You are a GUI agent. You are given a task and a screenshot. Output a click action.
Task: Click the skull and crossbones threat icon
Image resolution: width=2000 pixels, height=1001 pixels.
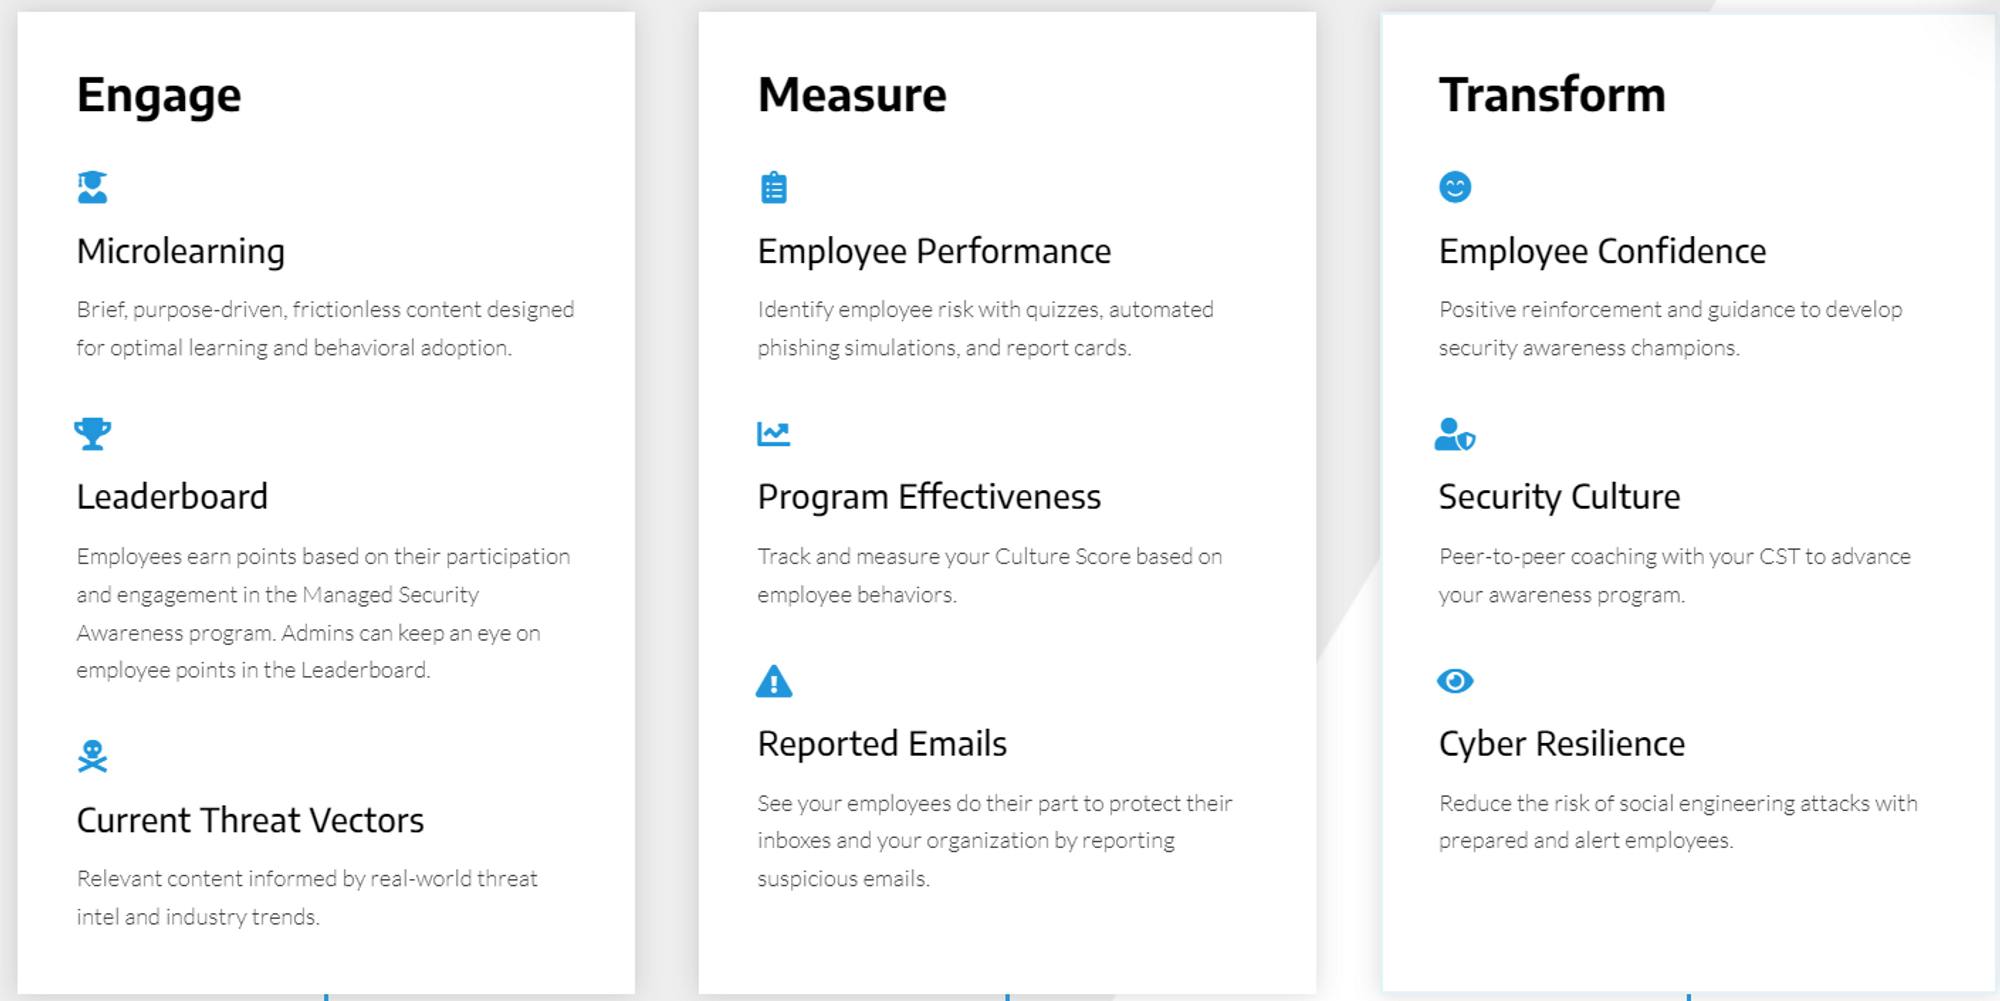[x=92, y=756]
